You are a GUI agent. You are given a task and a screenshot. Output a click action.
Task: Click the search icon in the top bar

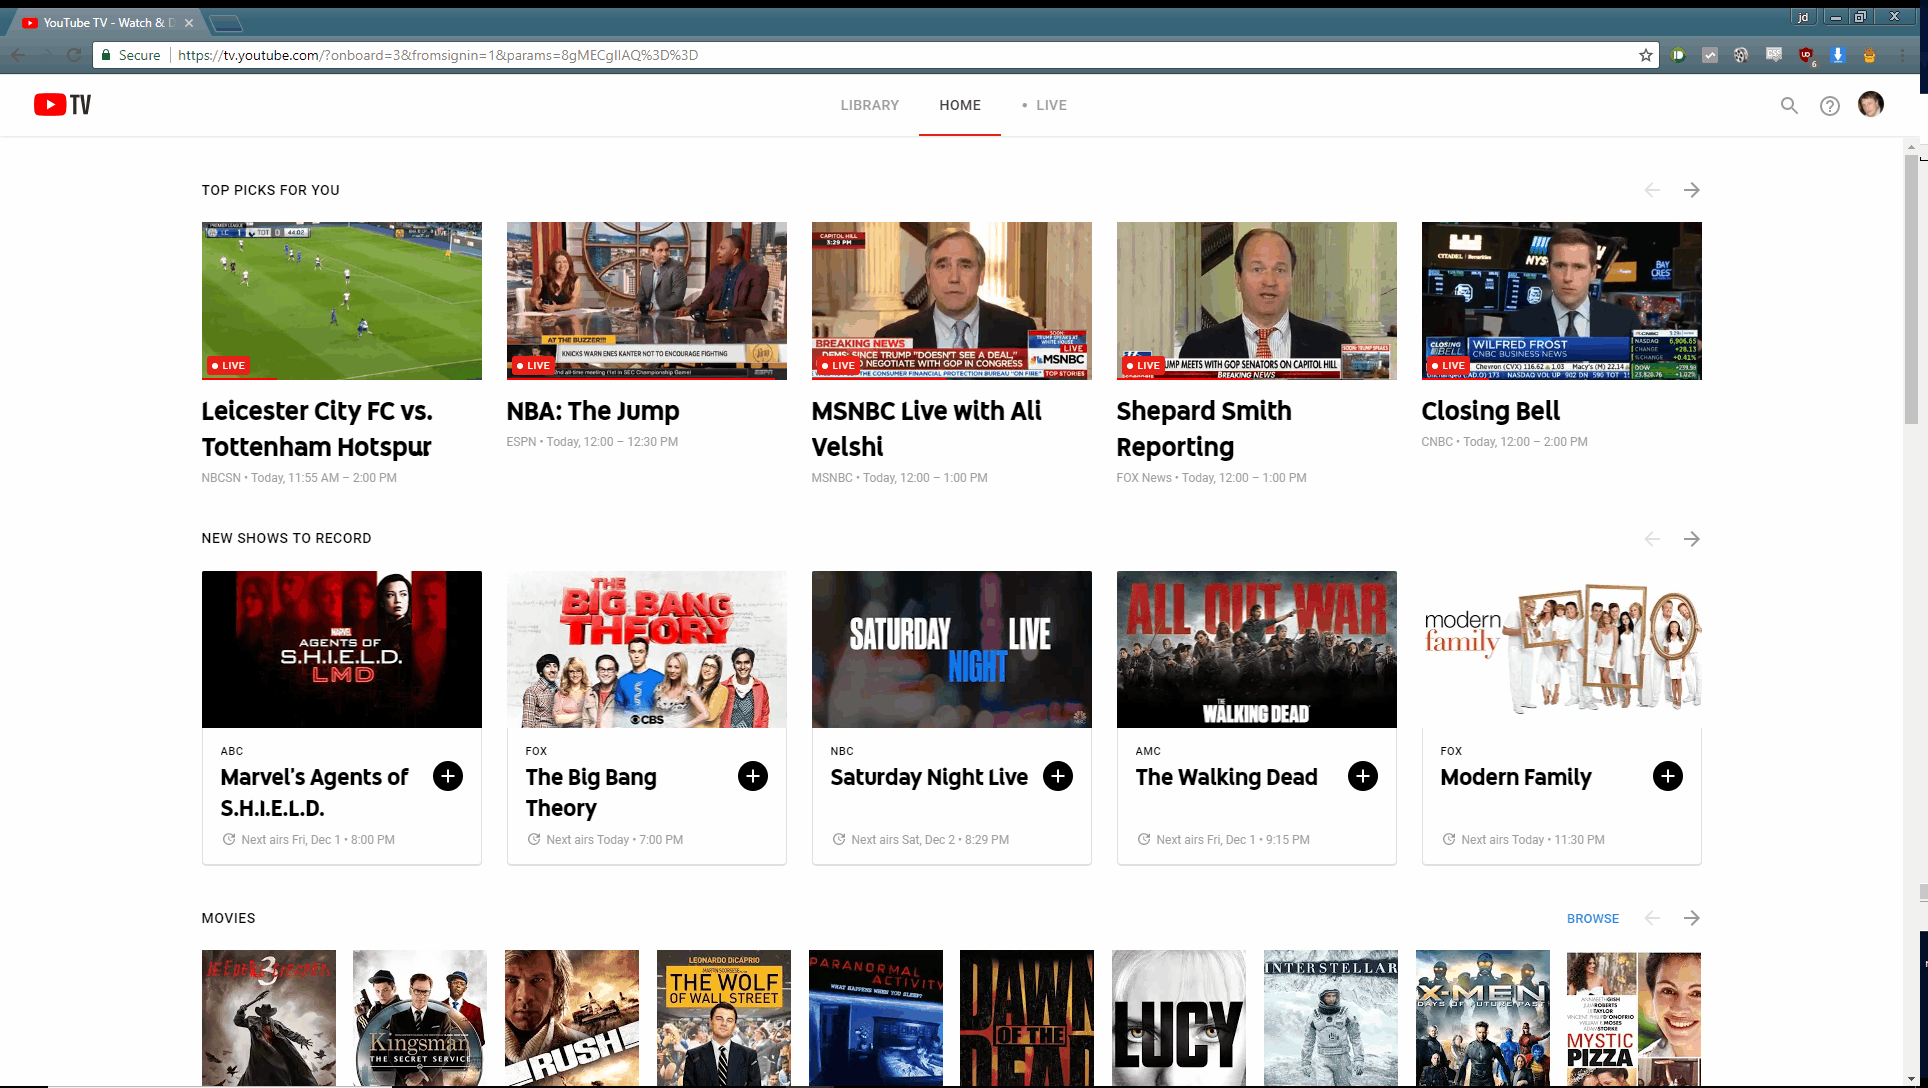[x=1788, y=105]
